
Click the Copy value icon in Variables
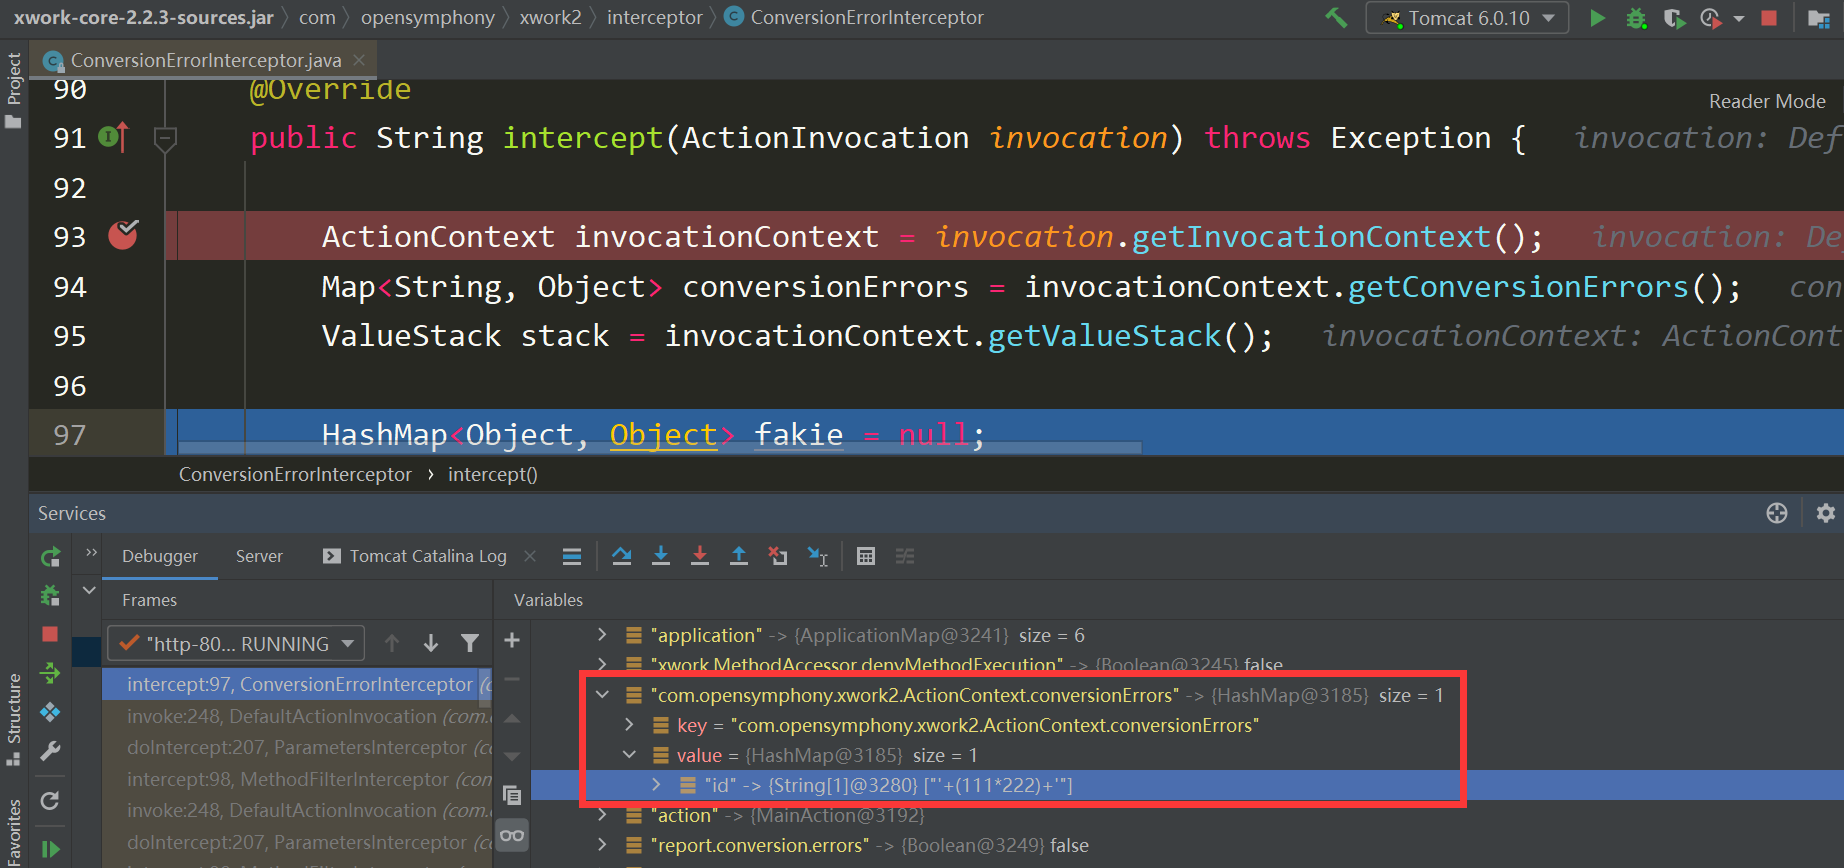pyautogui.click(x=512, y=795)
